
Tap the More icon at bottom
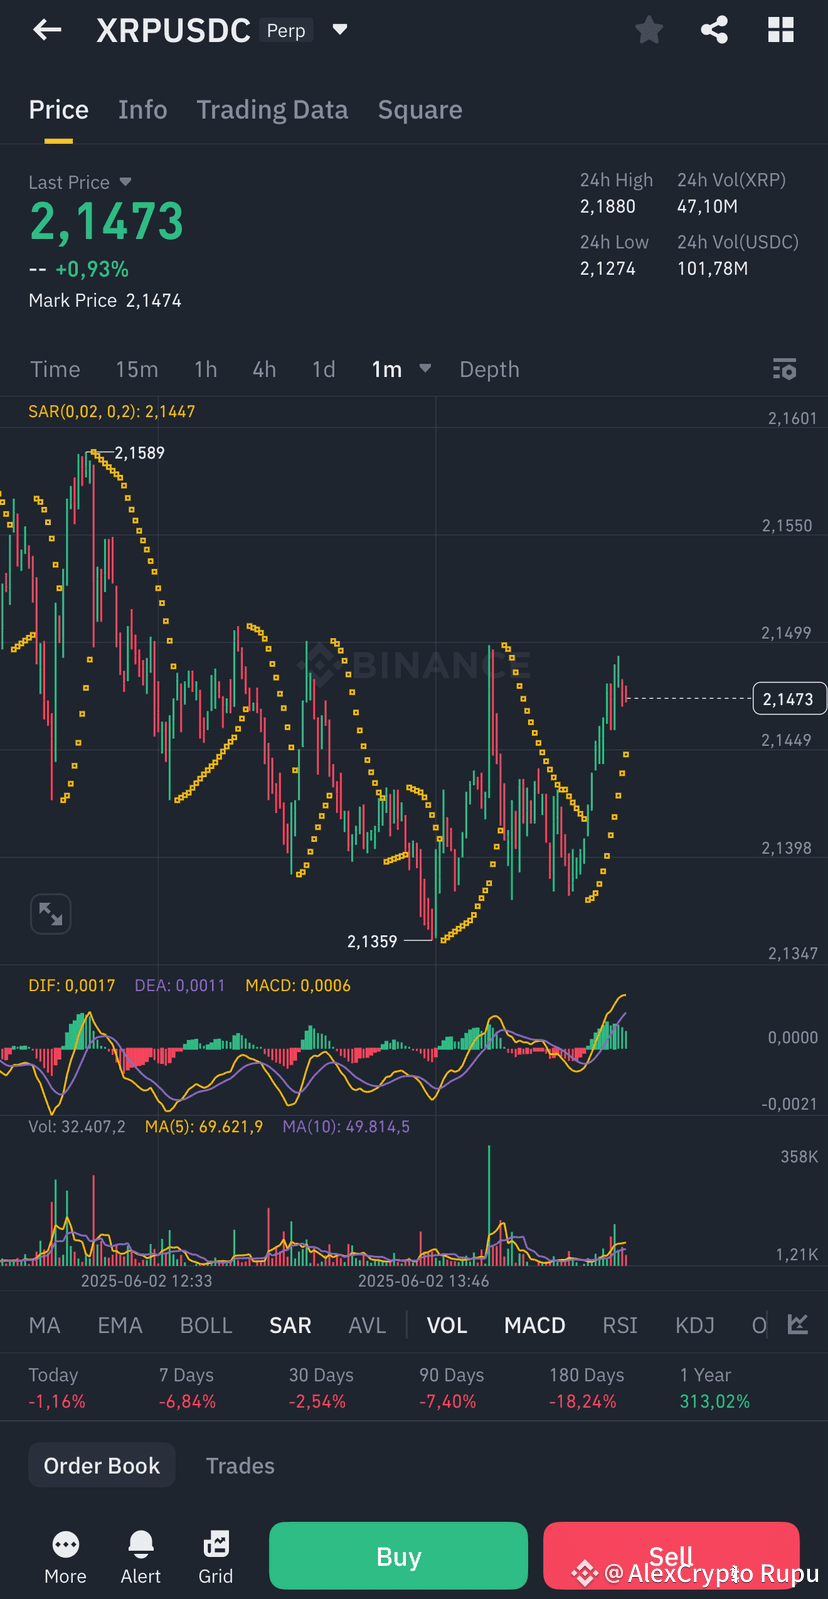tap(65, 1558)
